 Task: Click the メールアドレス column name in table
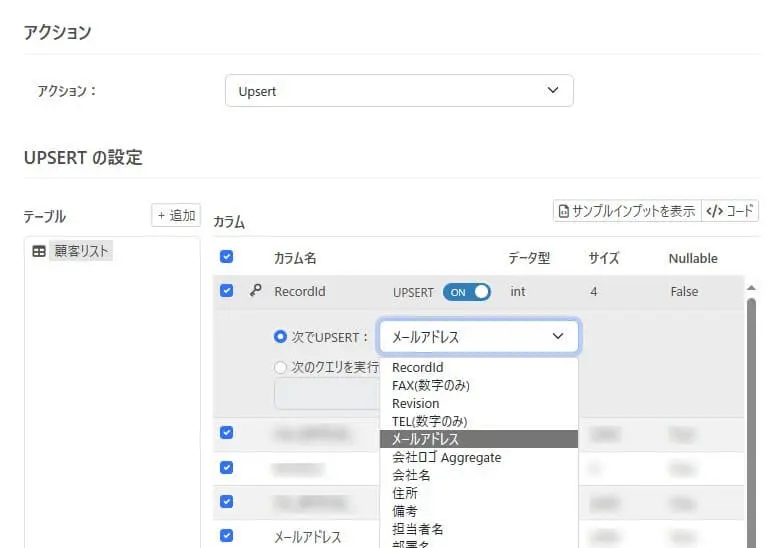pos(308,537)
